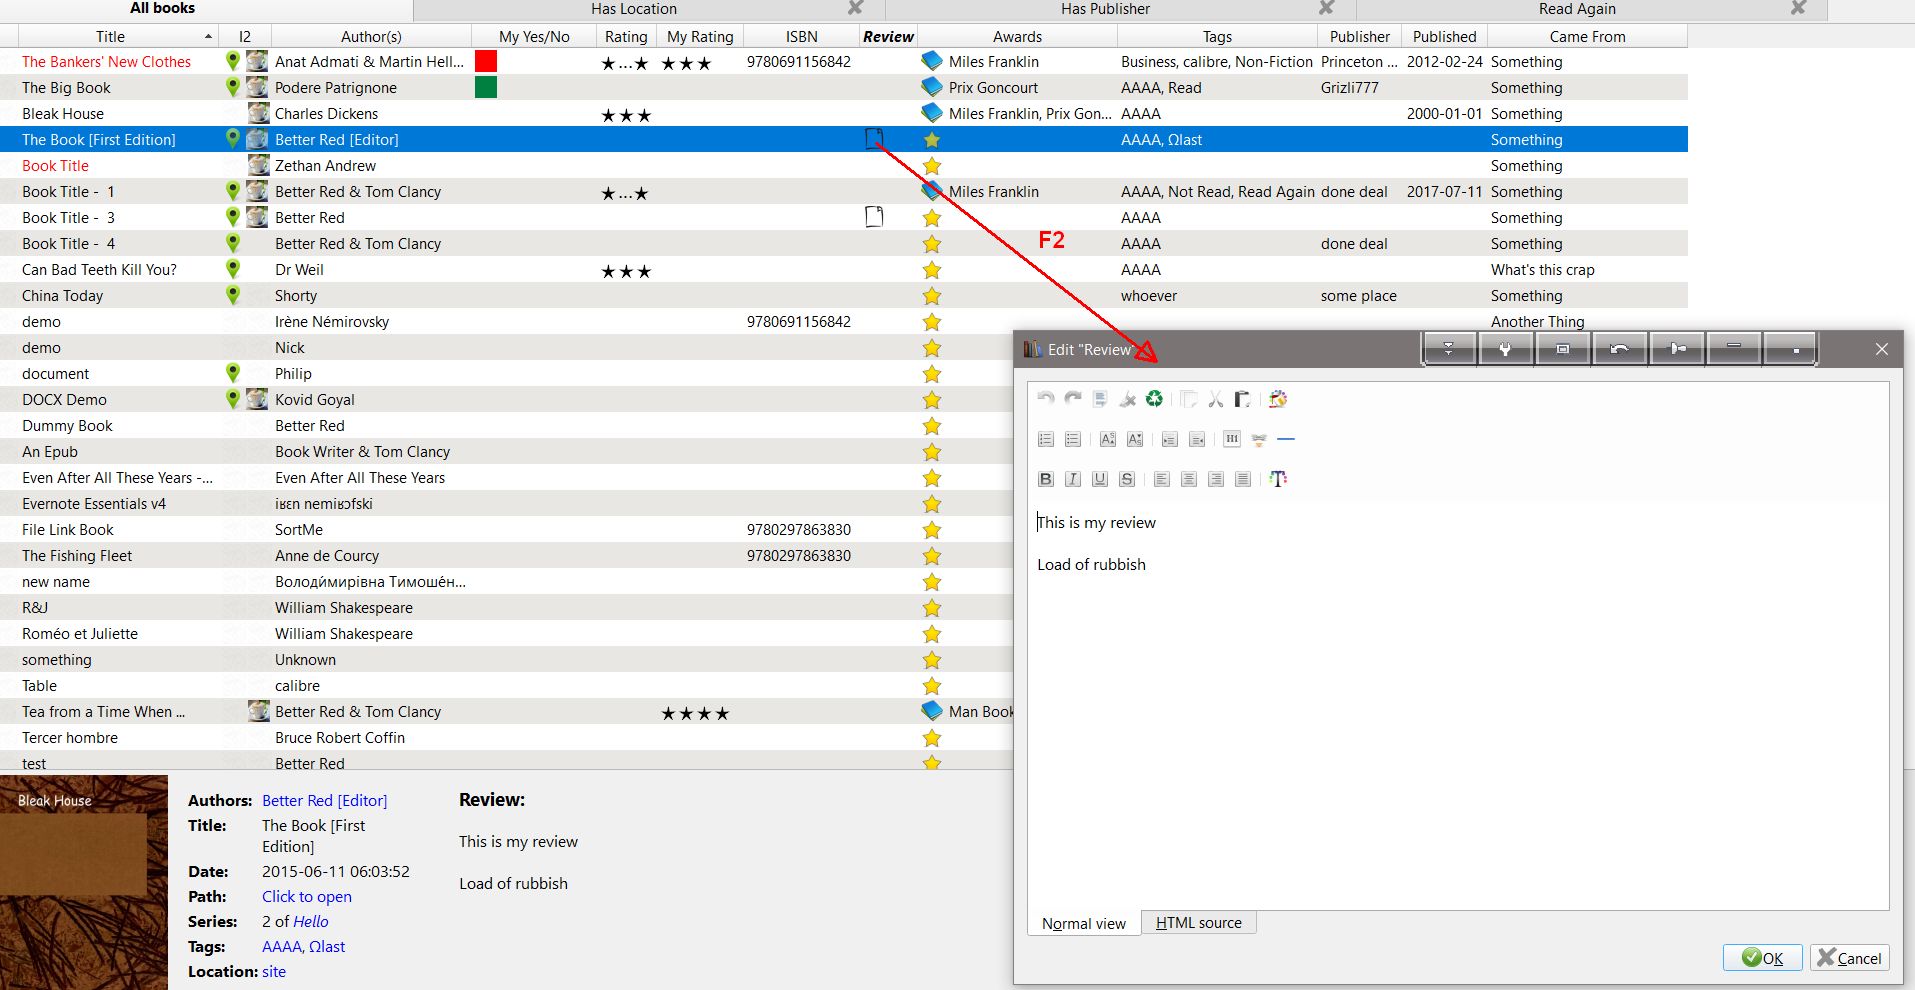
Task: Insert an ordered list in the review
Action: (x=1046, y=439)
